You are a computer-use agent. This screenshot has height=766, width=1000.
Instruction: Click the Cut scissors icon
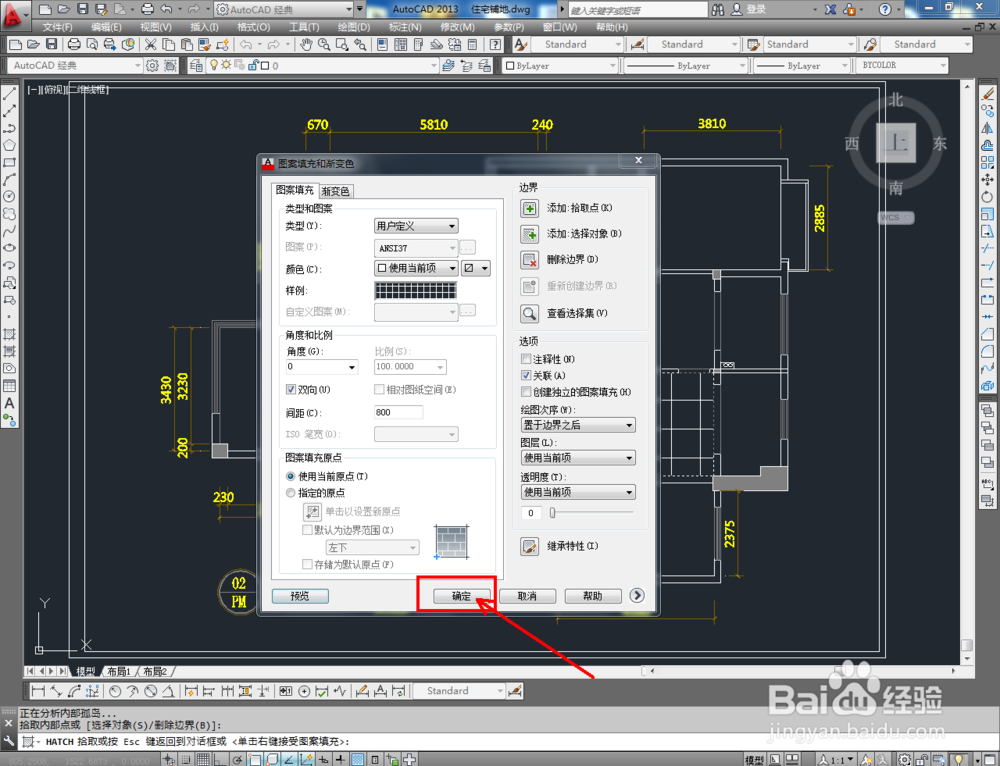point(151,44)
